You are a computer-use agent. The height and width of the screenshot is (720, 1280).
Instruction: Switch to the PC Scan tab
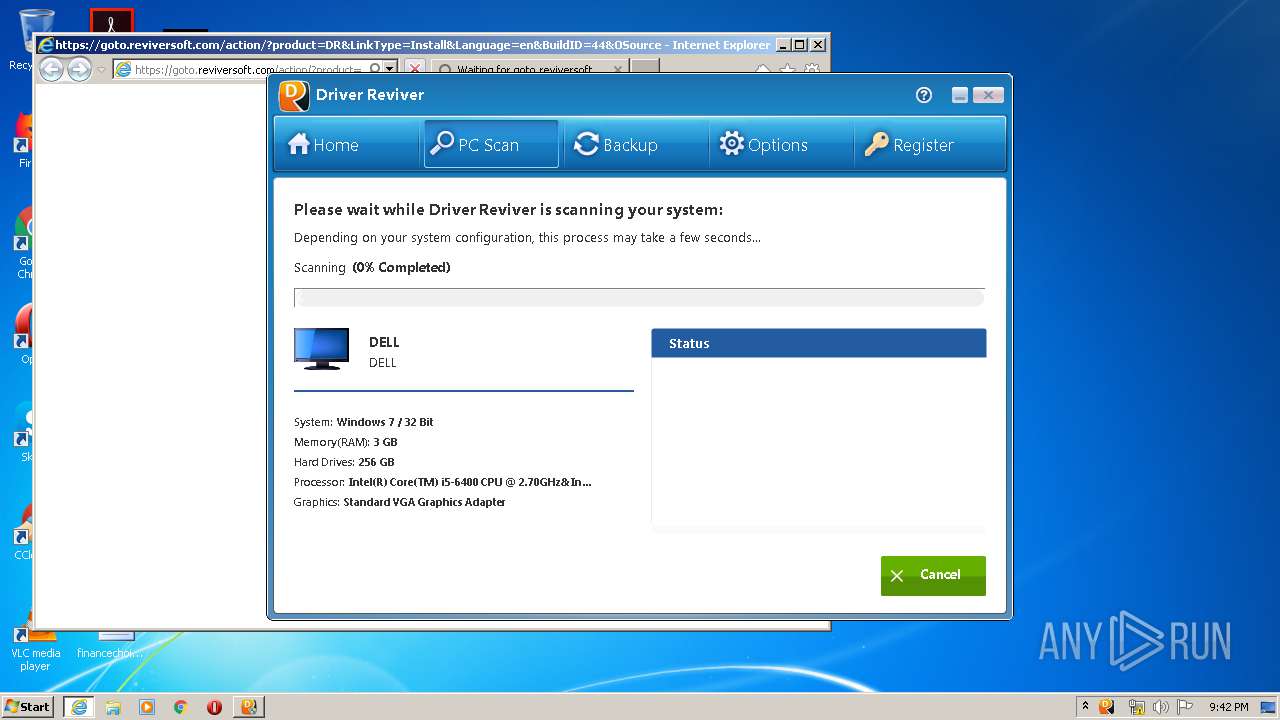[491, 145]
